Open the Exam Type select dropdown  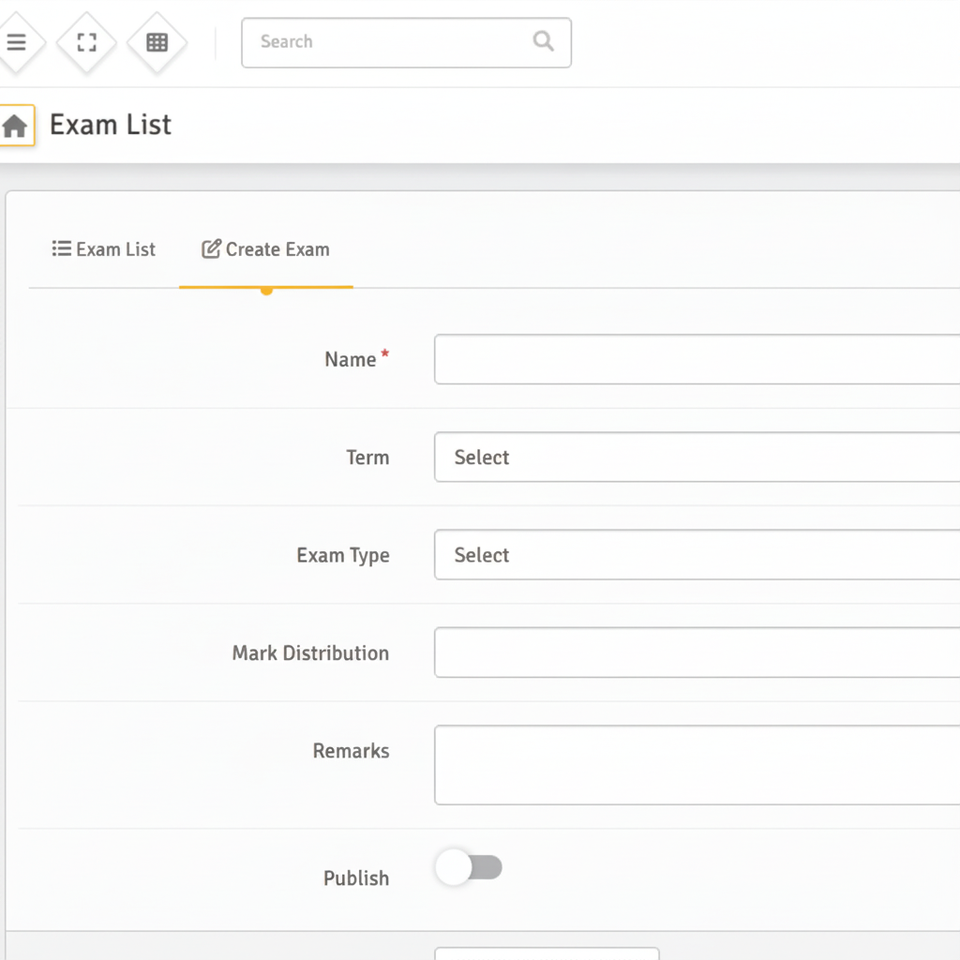(696, 555)
